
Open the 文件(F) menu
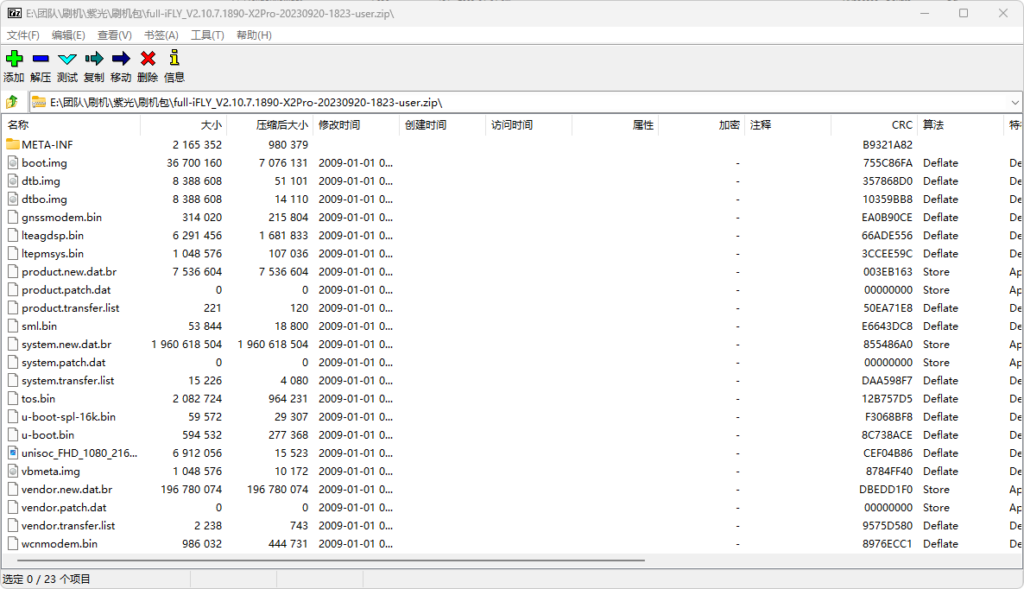coord(23,35)
